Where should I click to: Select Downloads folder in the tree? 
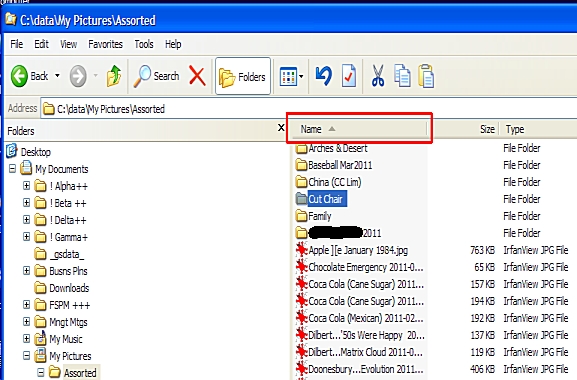tap(69, 288)
